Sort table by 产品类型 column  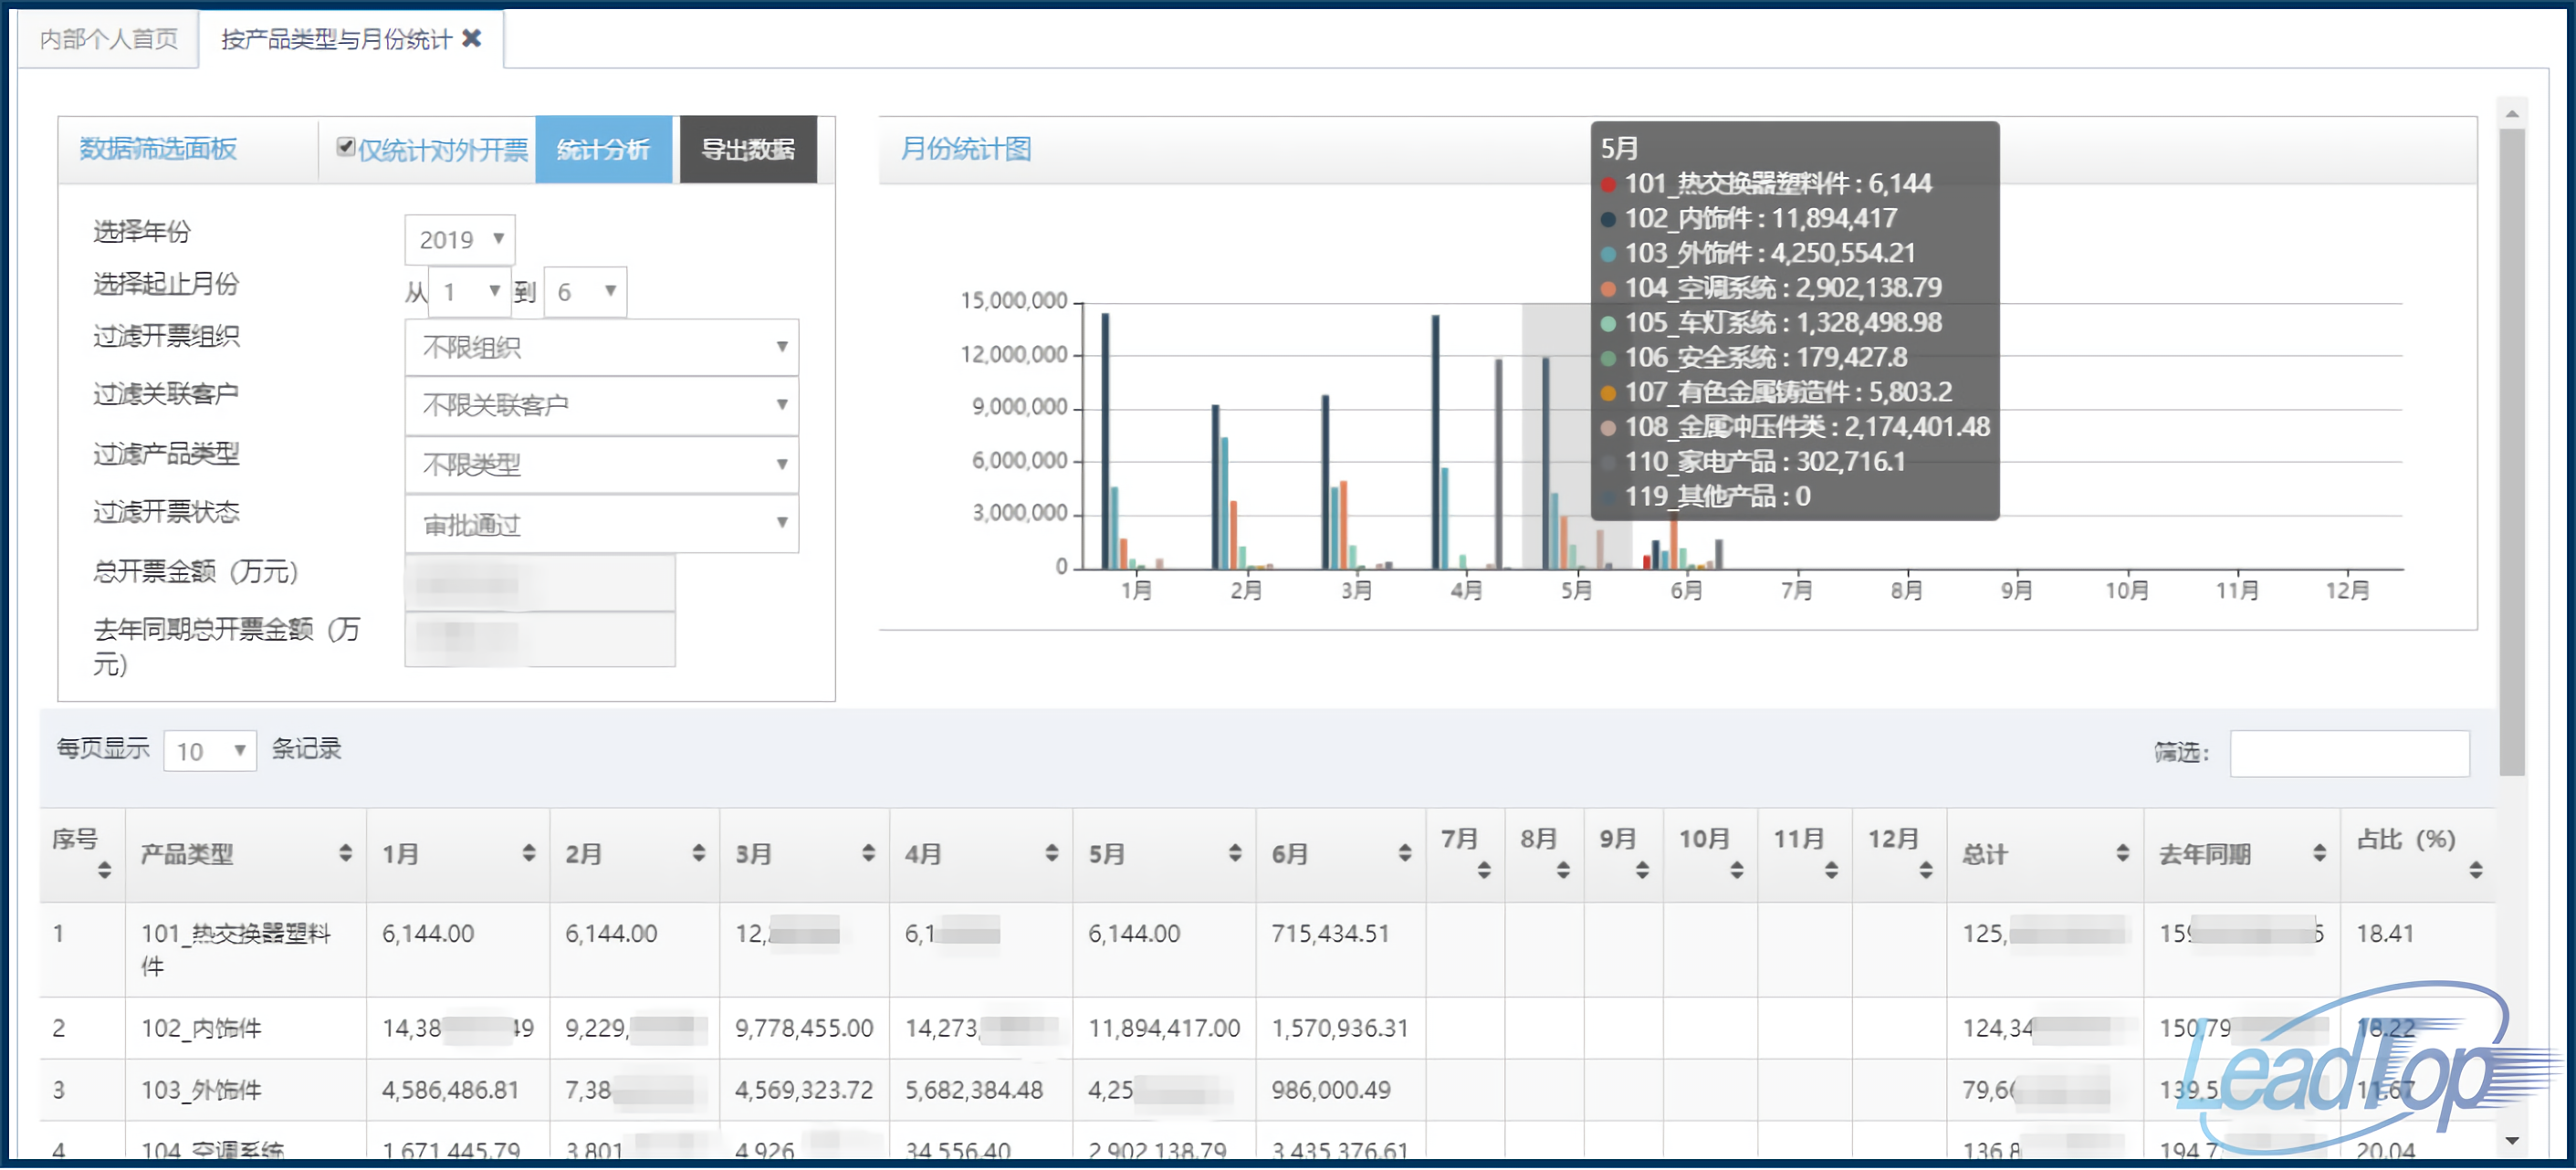tap(345, 853)
